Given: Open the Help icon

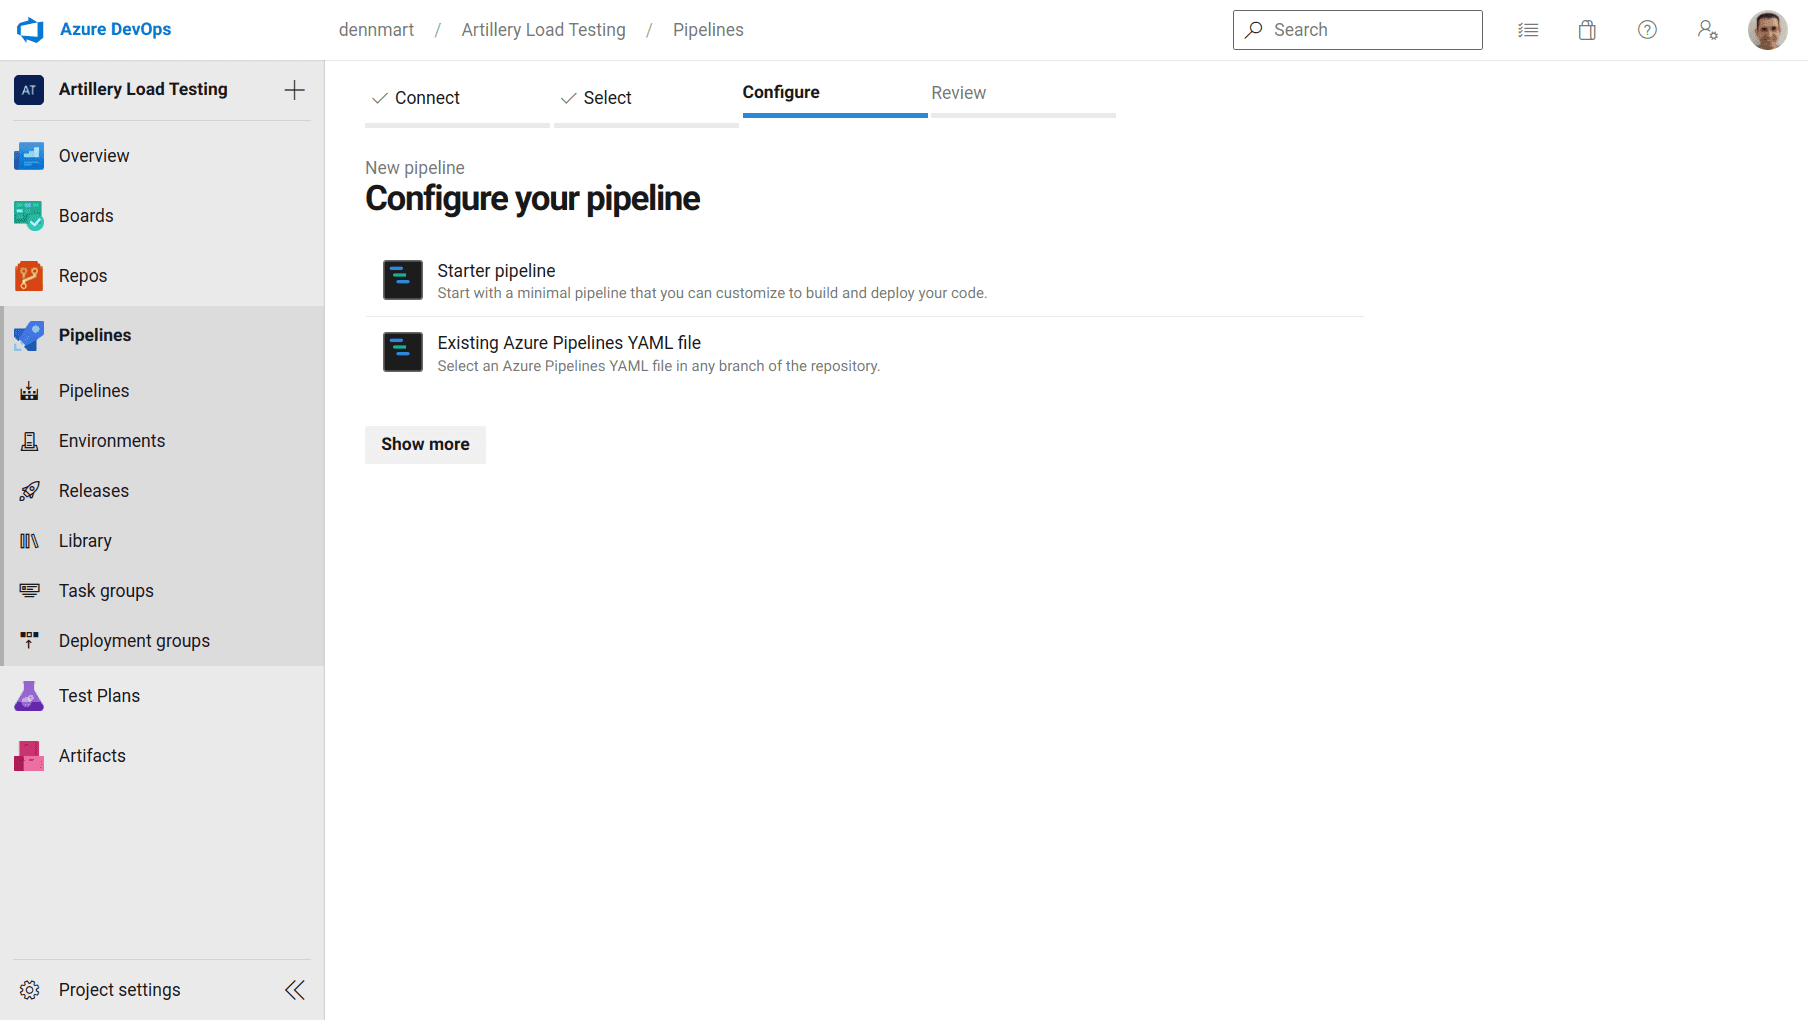Looking at the screenshot, I should coord(1647,30).
